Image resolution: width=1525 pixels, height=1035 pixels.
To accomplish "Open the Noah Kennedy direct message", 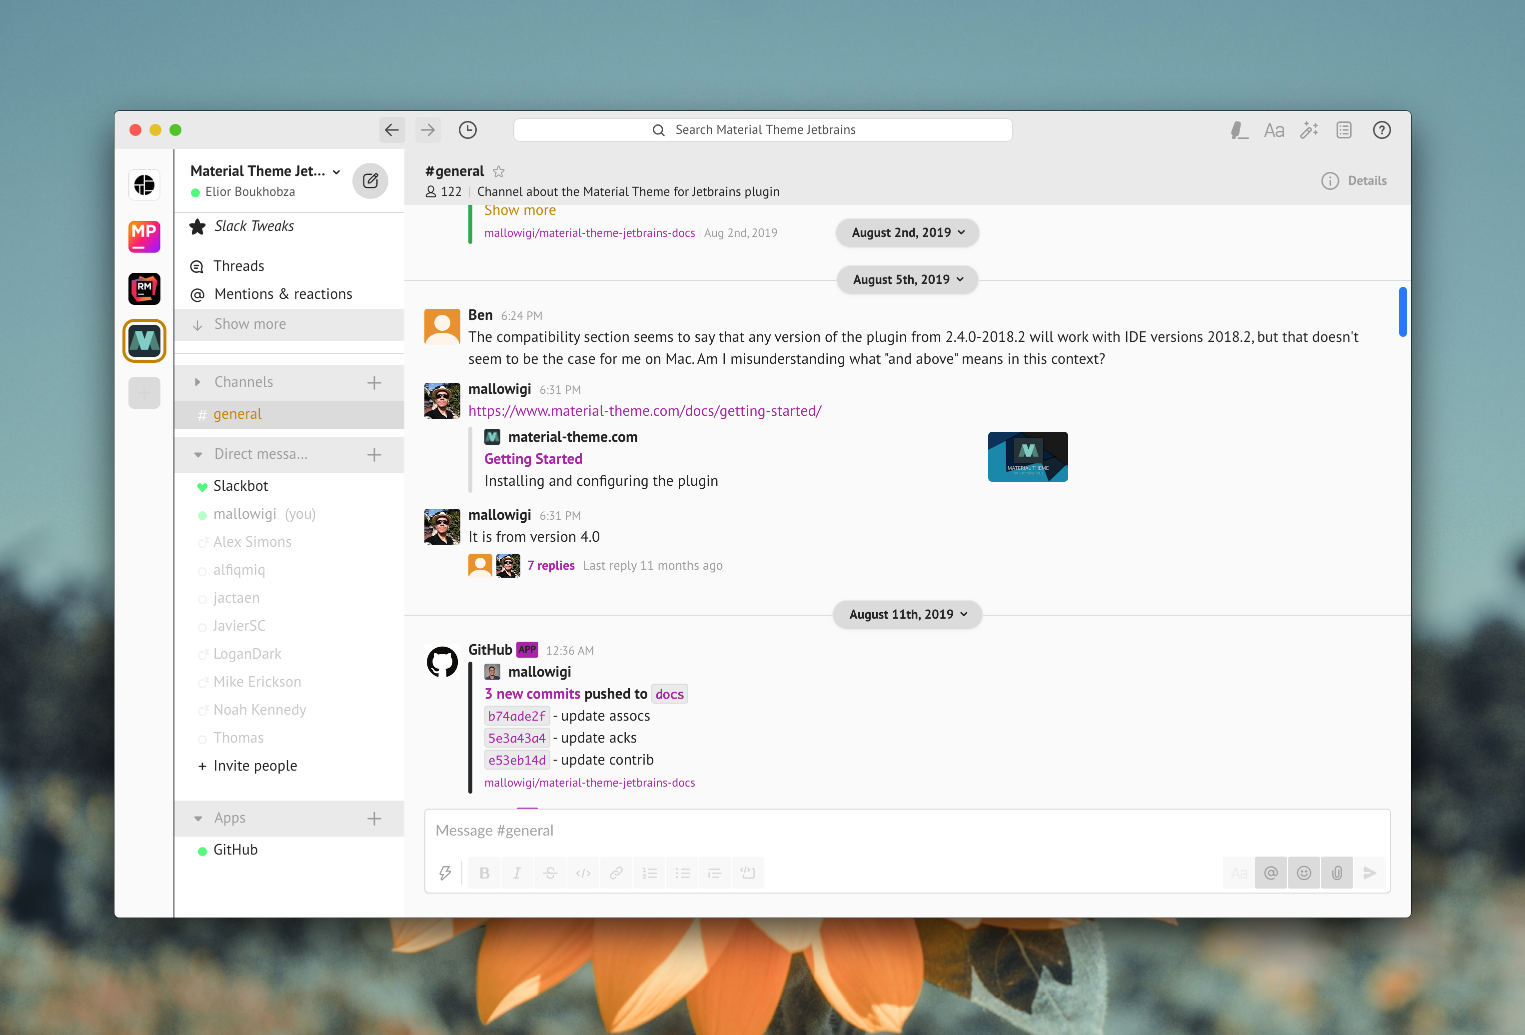I will pyautogui.click(x=289, y=710).
